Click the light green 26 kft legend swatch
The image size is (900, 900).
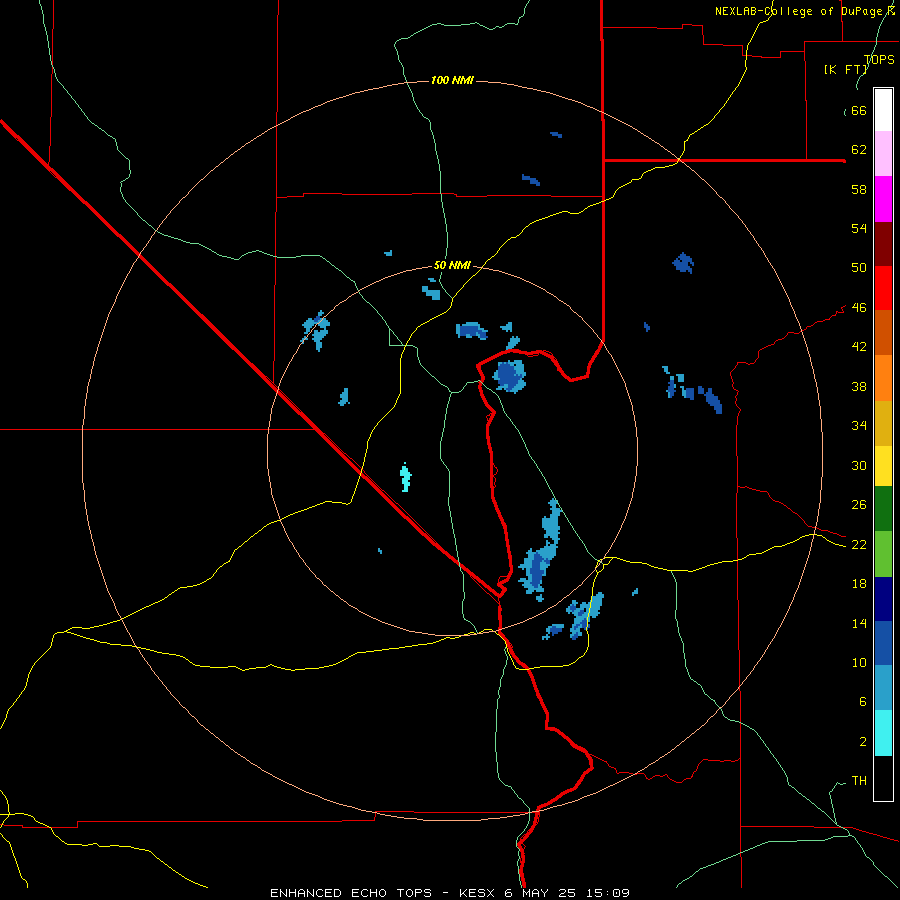click(883, 554)
